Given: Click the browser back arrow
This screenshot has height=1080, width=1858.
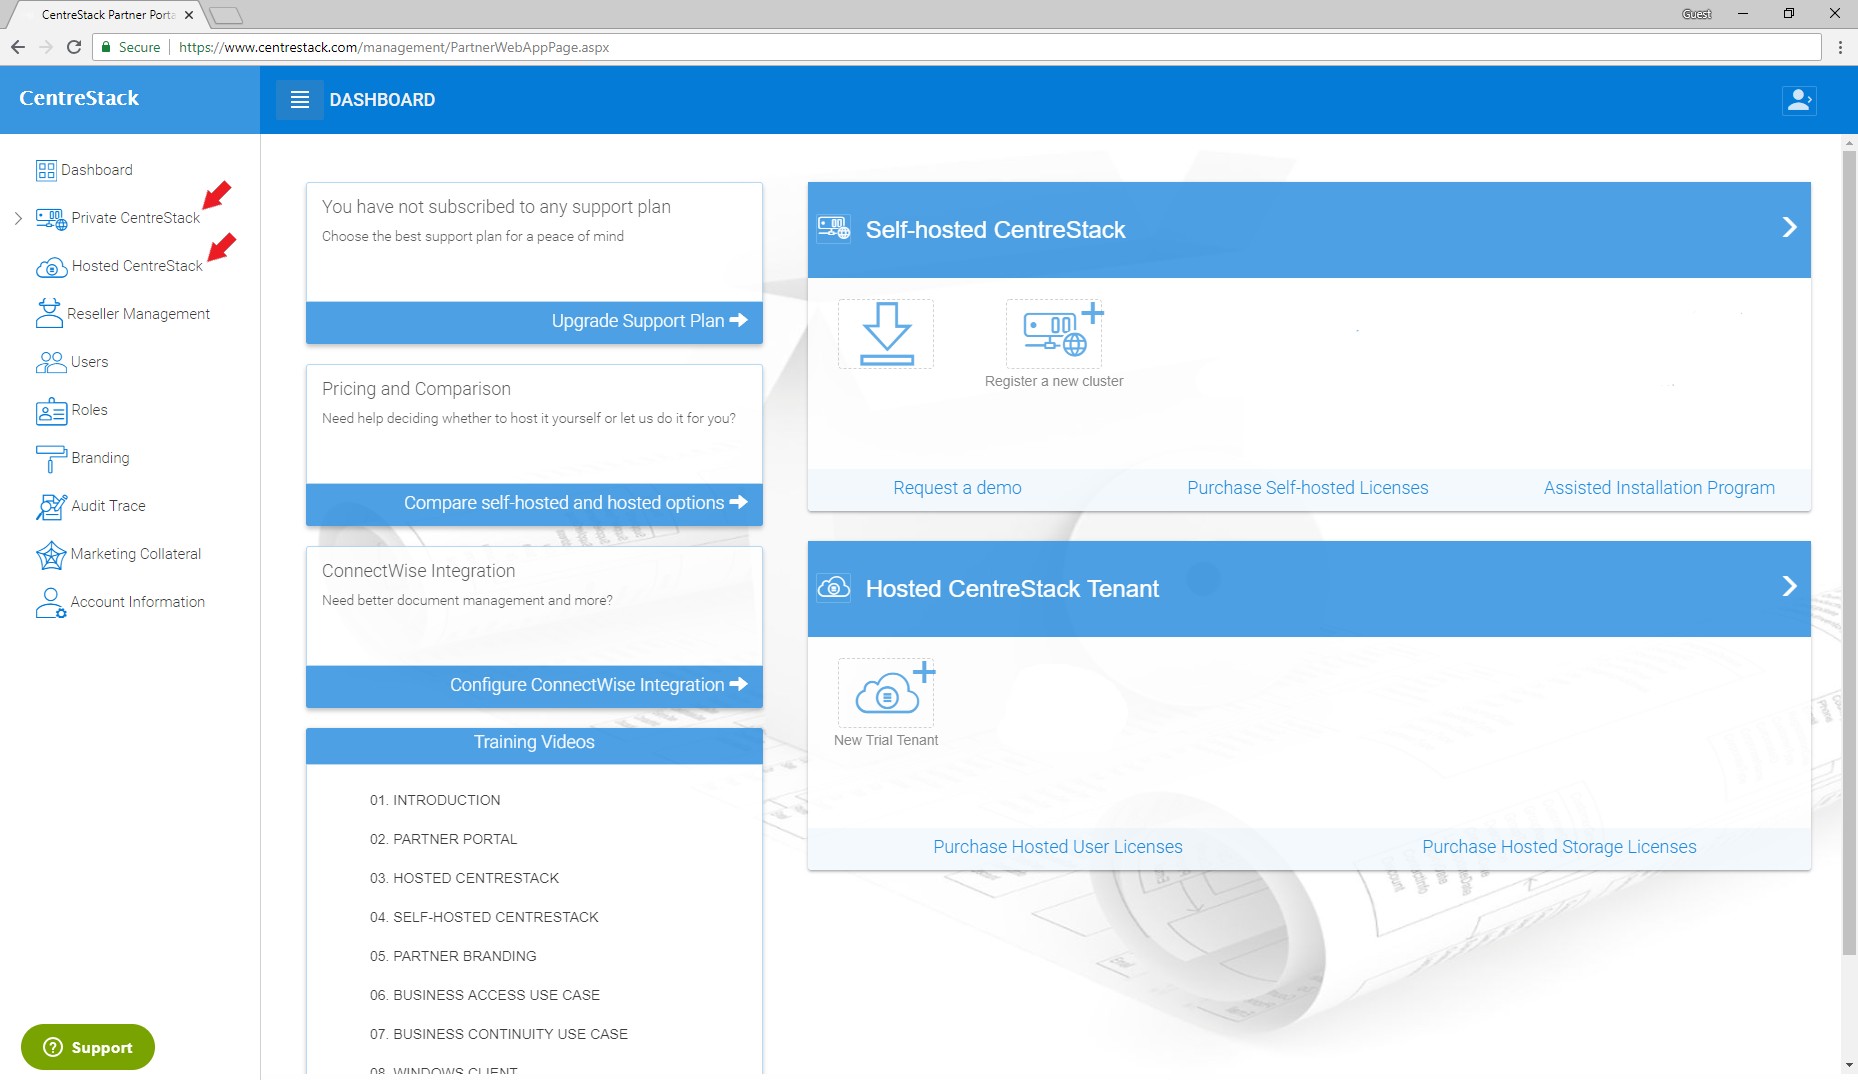Looking at the screenshot, I should click(x=18, y=47).
